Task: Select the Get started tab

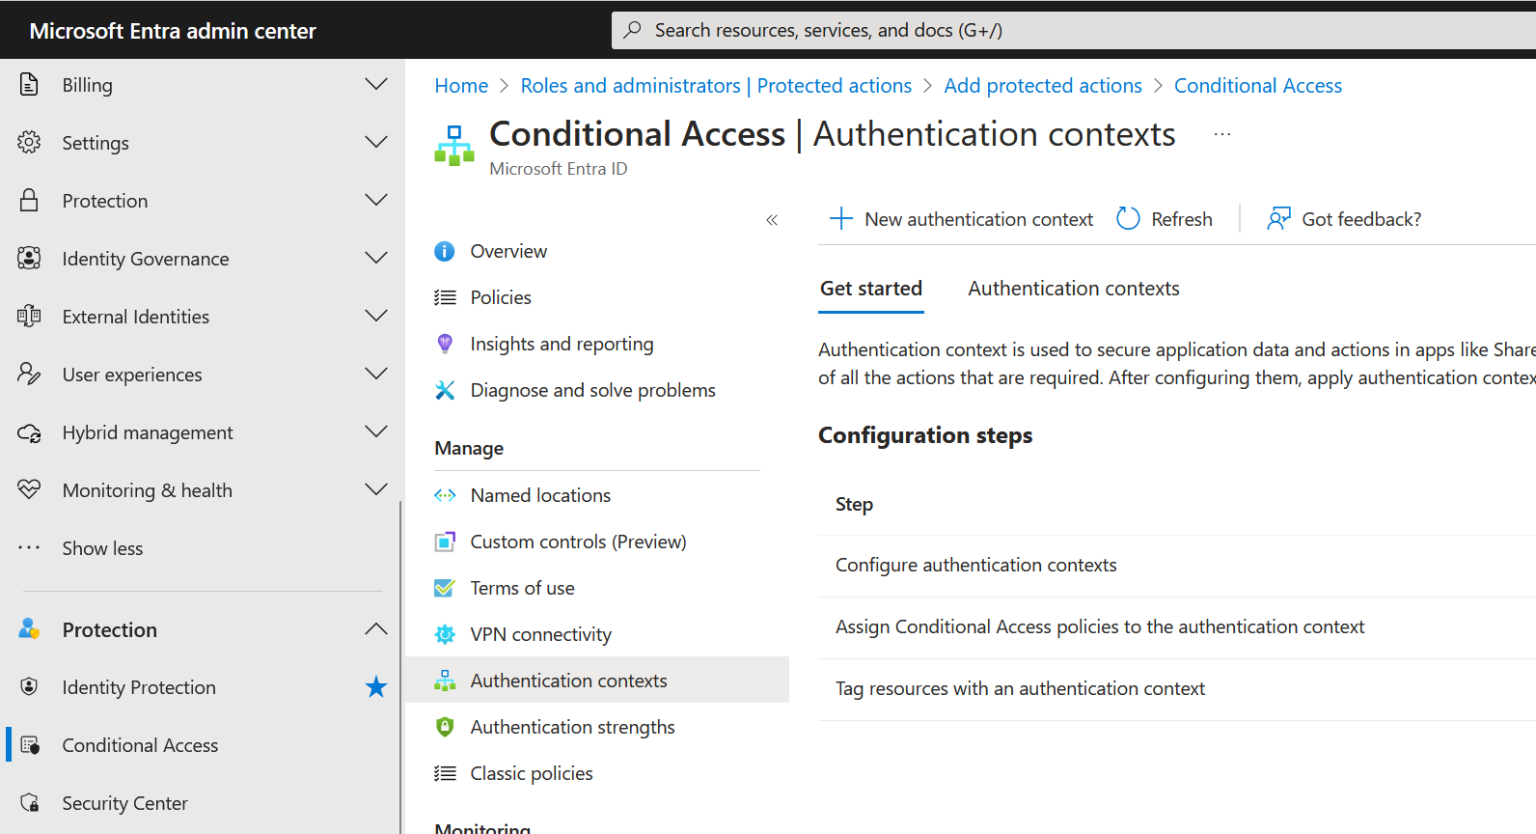Action: pyautogui.click(x=870, y=288)
